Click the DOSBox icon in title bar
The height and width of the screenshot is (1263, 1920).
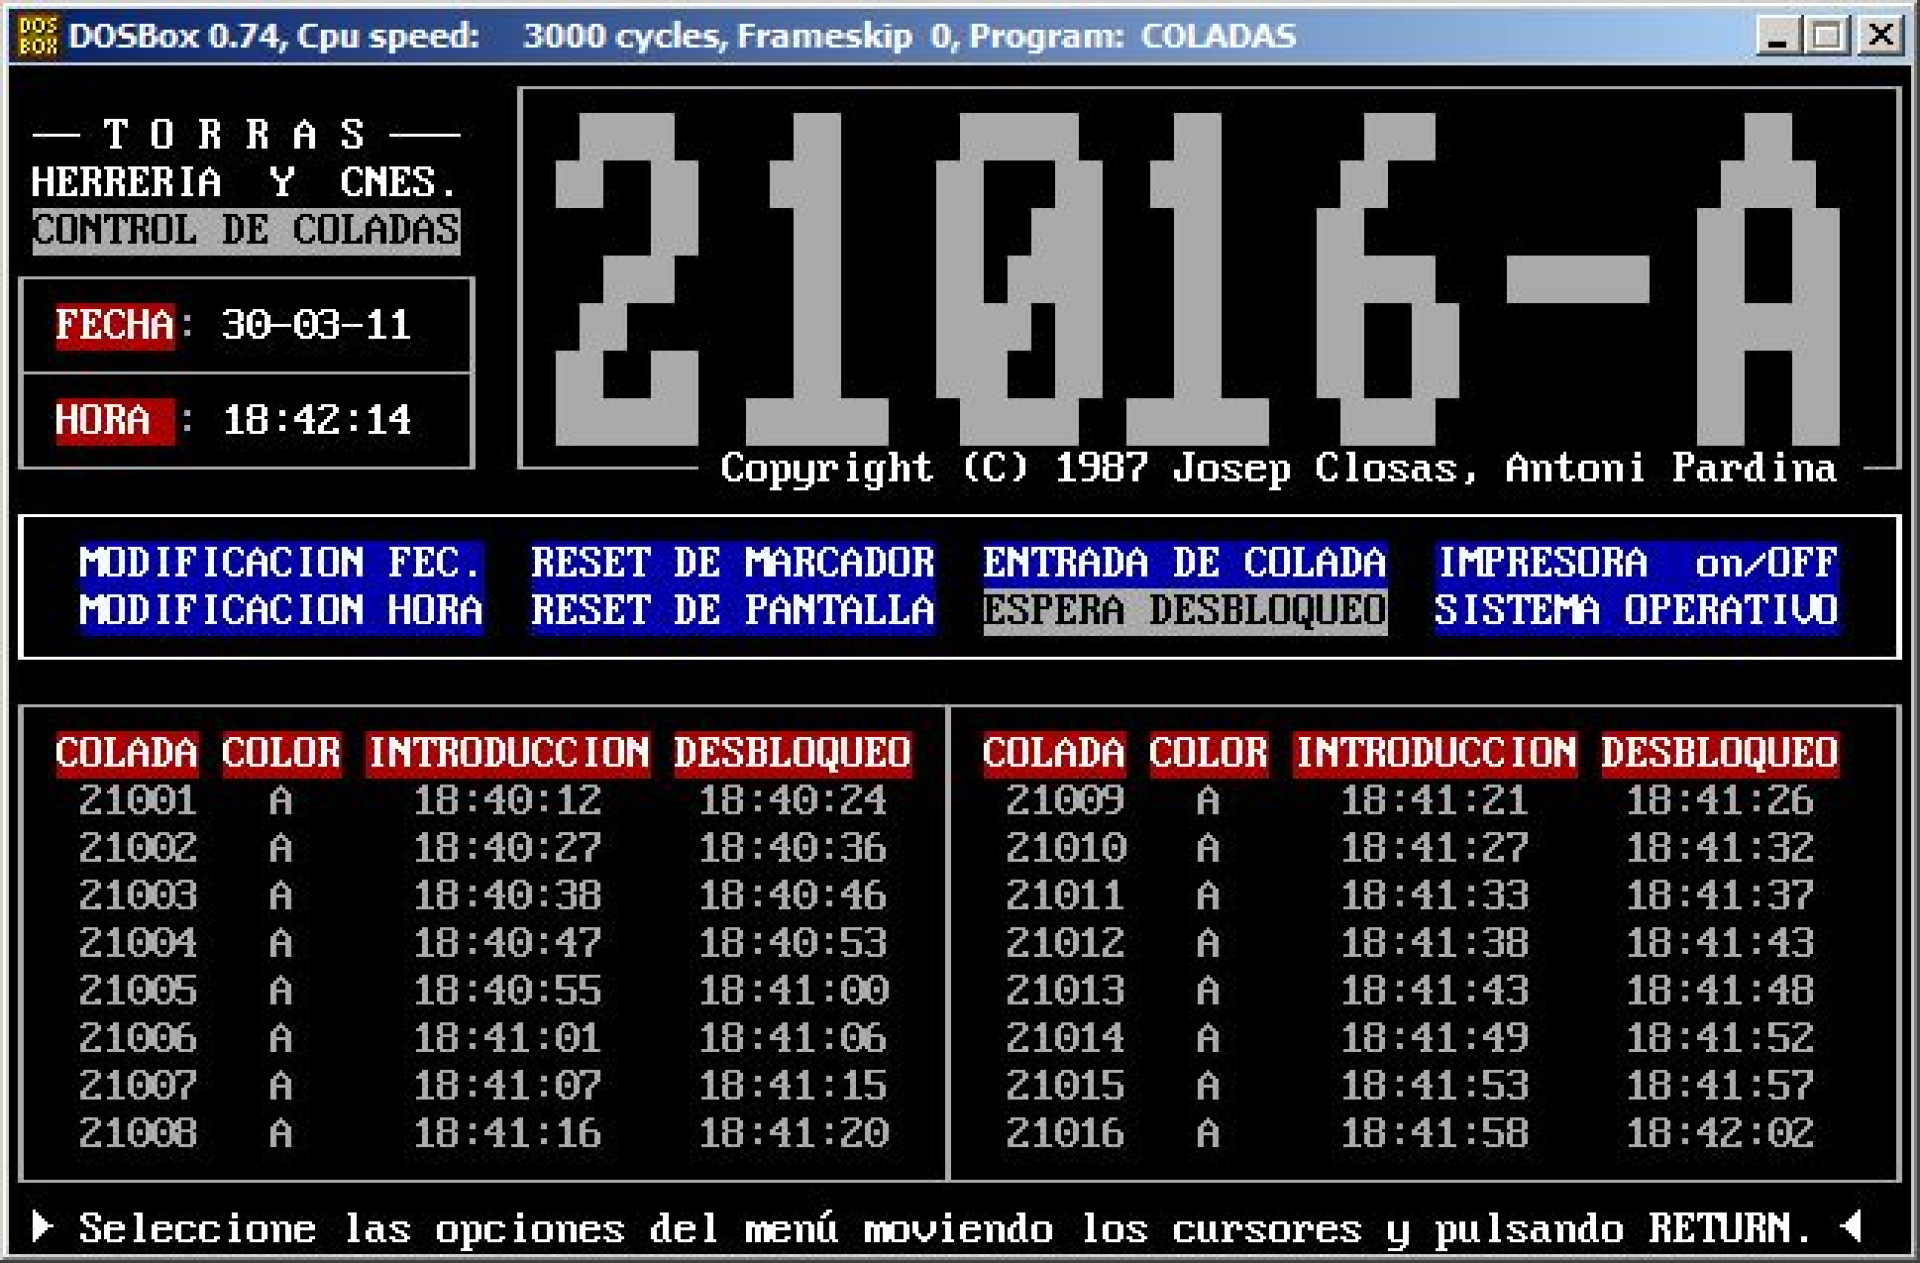click(38, 36)
